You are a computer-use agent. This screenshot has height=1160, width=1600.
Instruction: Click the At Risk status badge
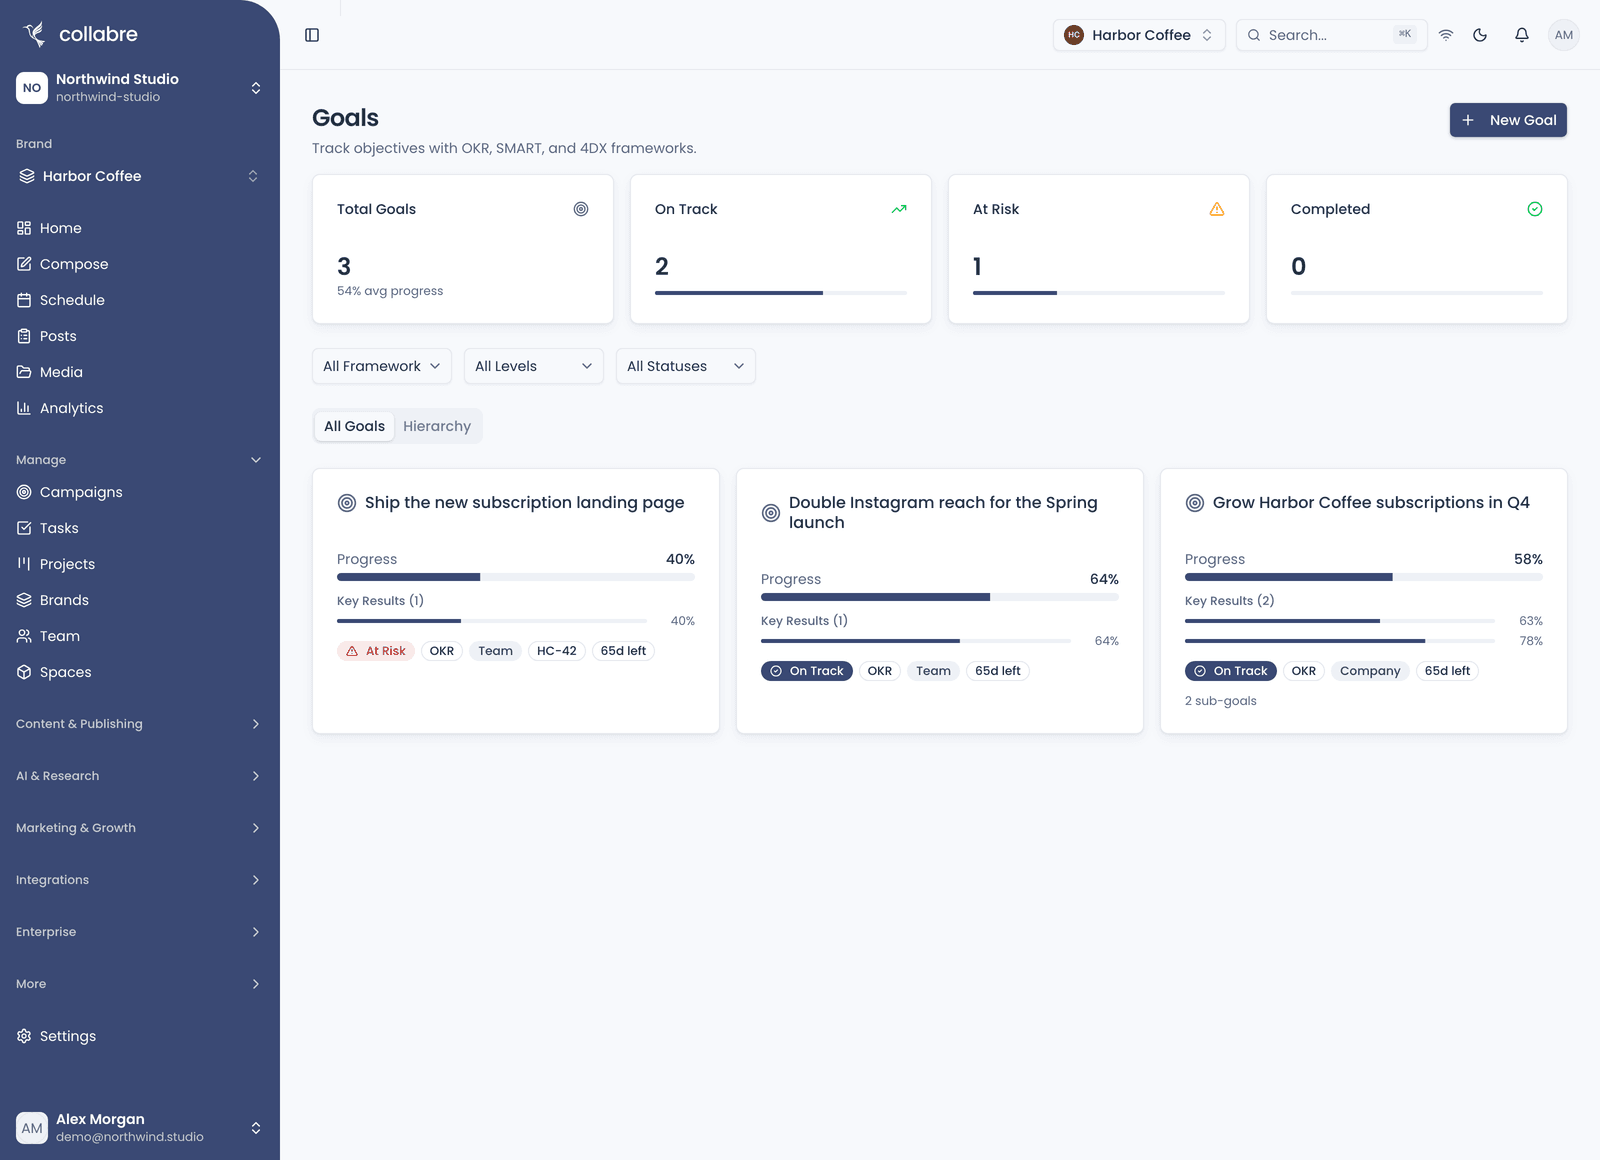coord(376,651)
